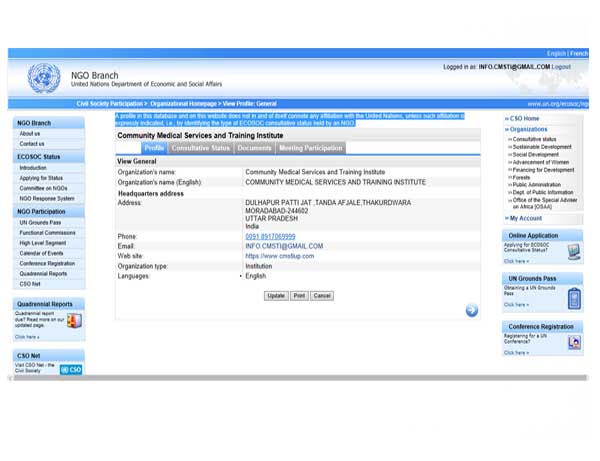
Task: Switch to the Profile tab
Action: point(154,148)
